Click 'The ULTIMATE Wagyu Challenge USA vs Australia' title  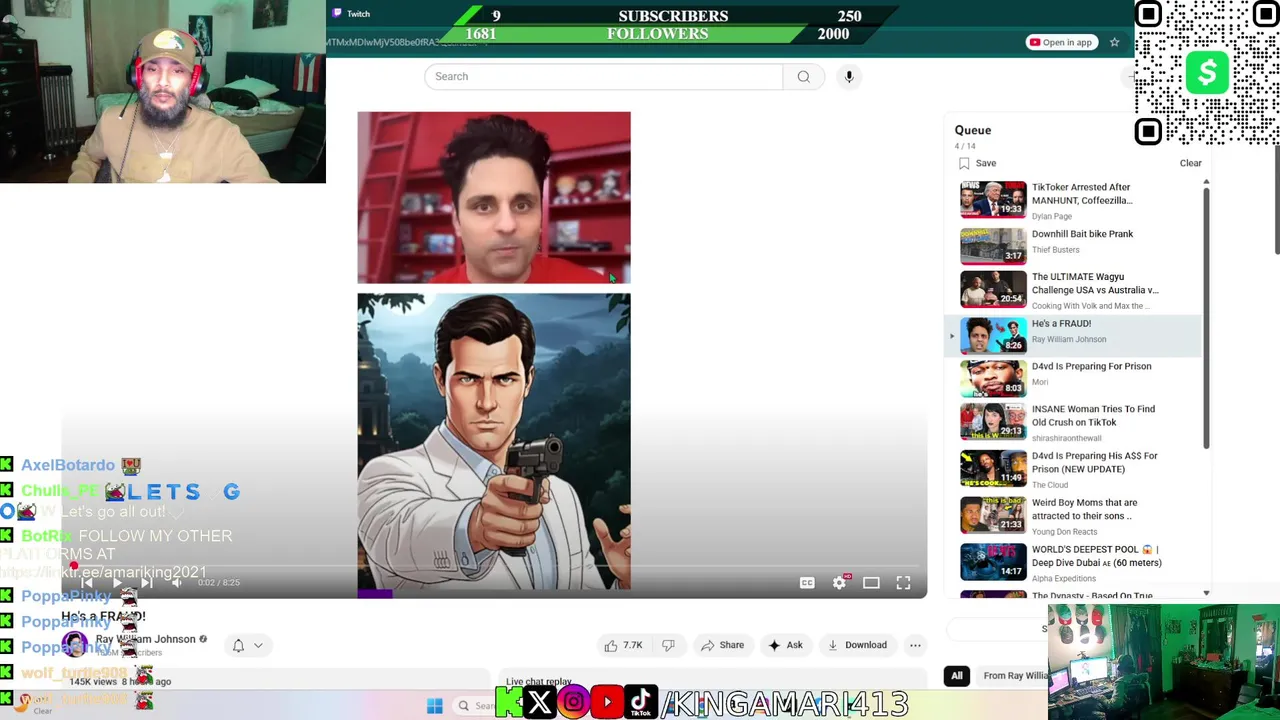pyautogui.click(x=1095, y=283)
